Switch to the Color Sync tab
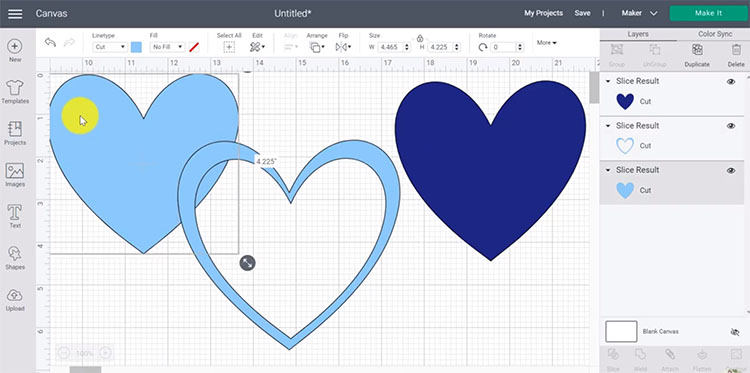The height and width of the screenshot is (373, 750). click(715, 34)
